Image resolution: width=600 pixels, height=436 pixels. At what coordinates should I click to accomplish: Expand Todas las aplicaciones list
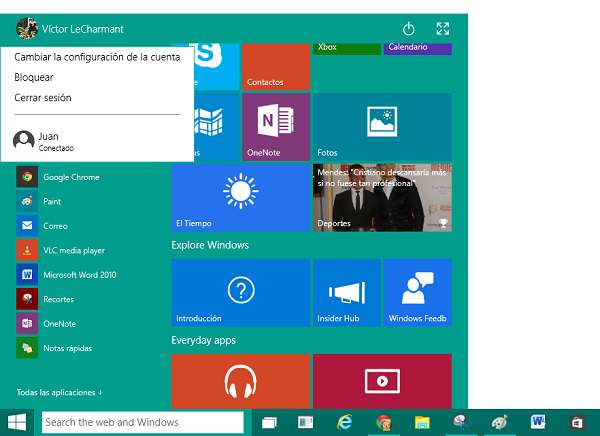[x=60, y=392]
